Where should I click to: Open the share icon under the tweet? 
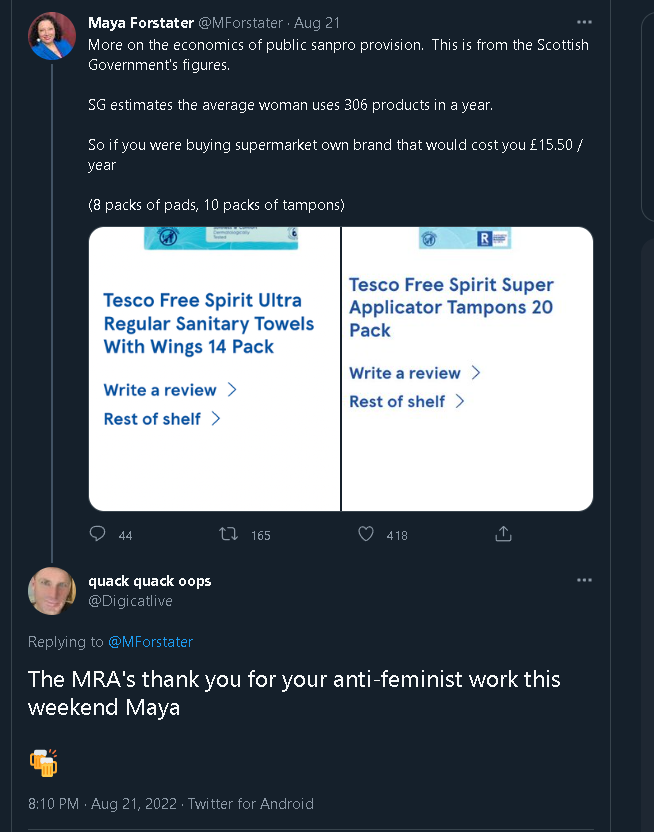503,534
